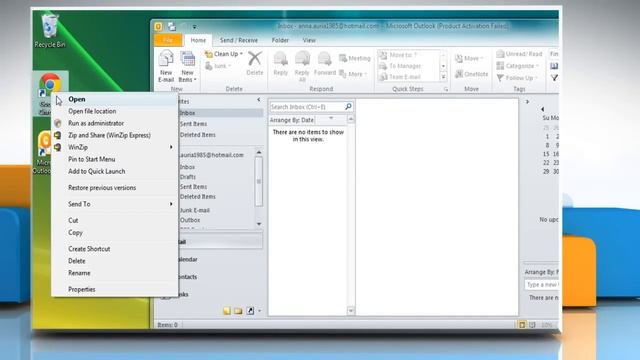The width and height of the screenshot is (640, 360).
Task: Customize Quick Access Toolbar dropdown
Action: pyautogui.click(x=194, y=27)
